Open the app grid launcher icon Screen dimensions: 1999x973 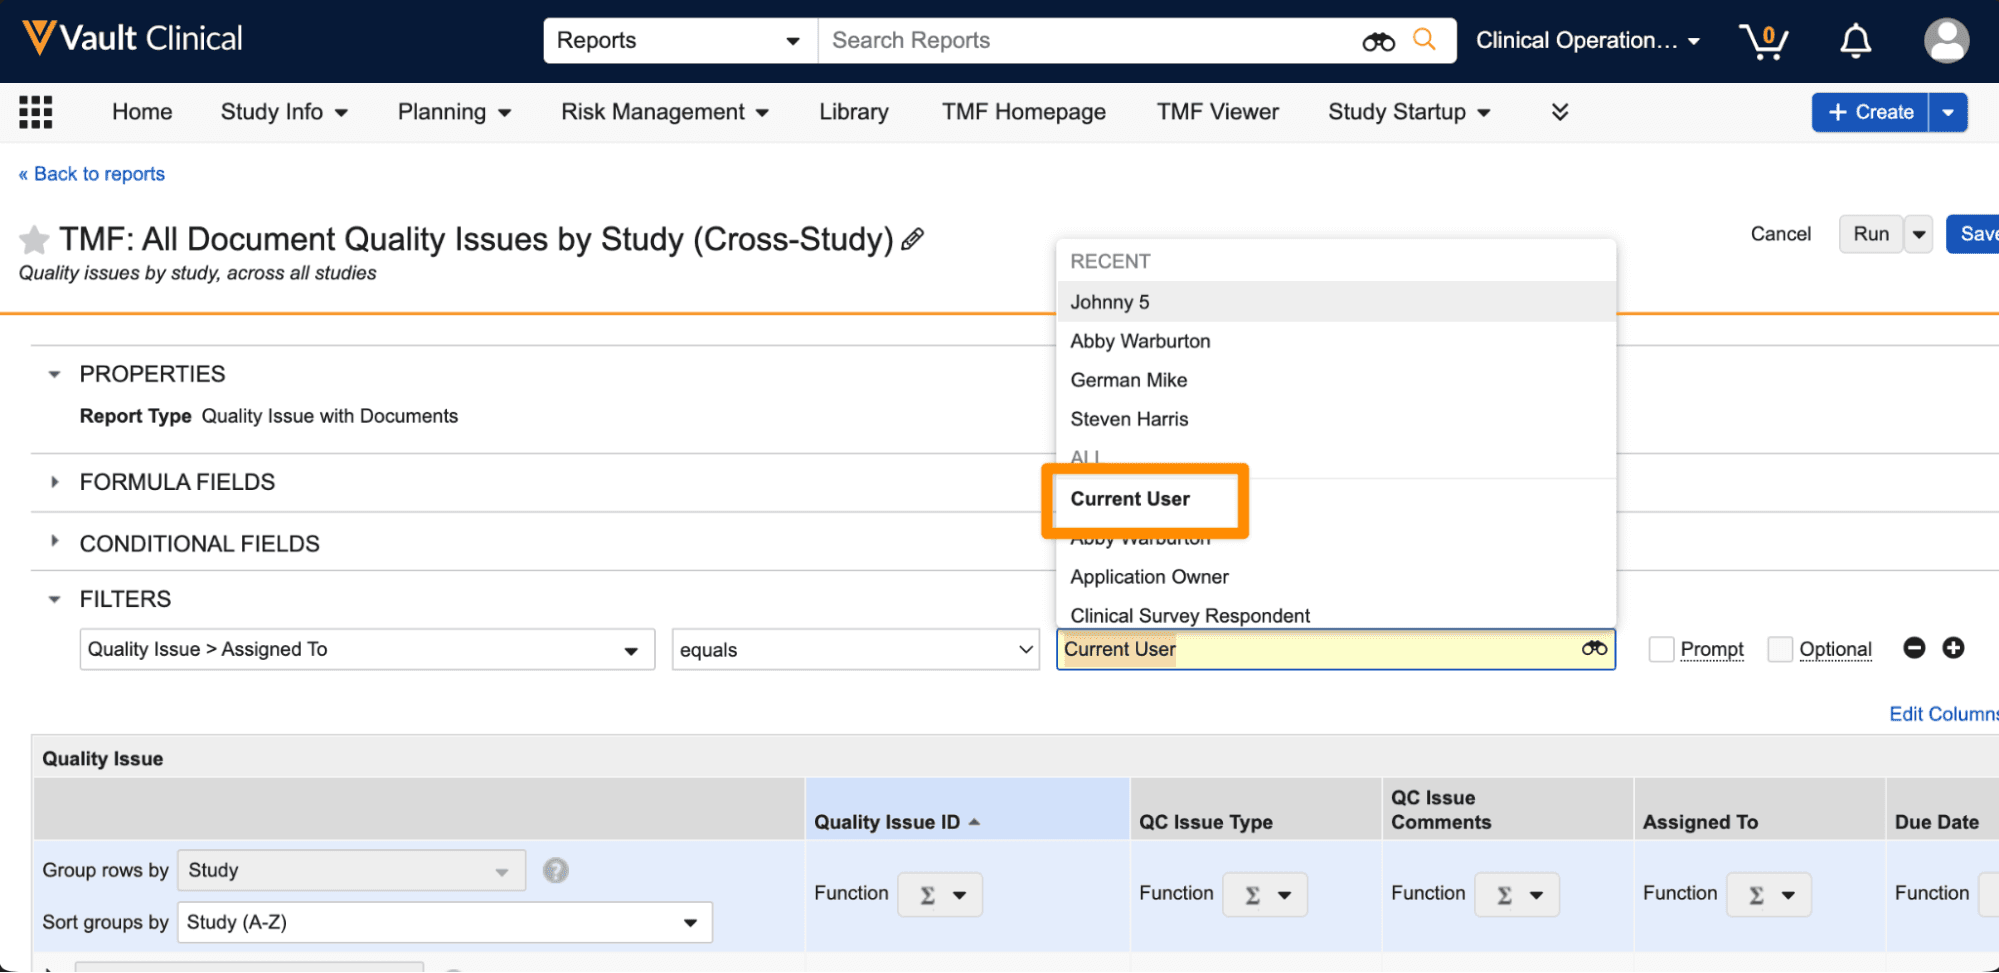36,112
